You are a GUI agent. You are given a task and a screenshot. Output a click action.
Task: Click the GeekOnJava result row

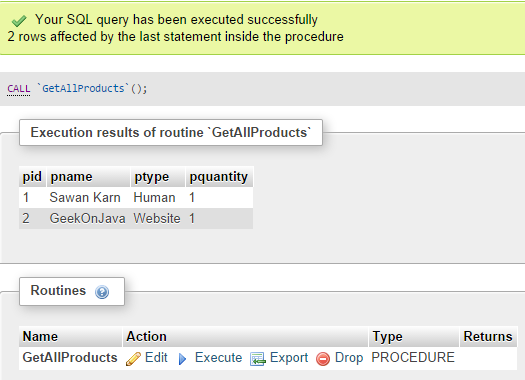[x=136, y=219]
